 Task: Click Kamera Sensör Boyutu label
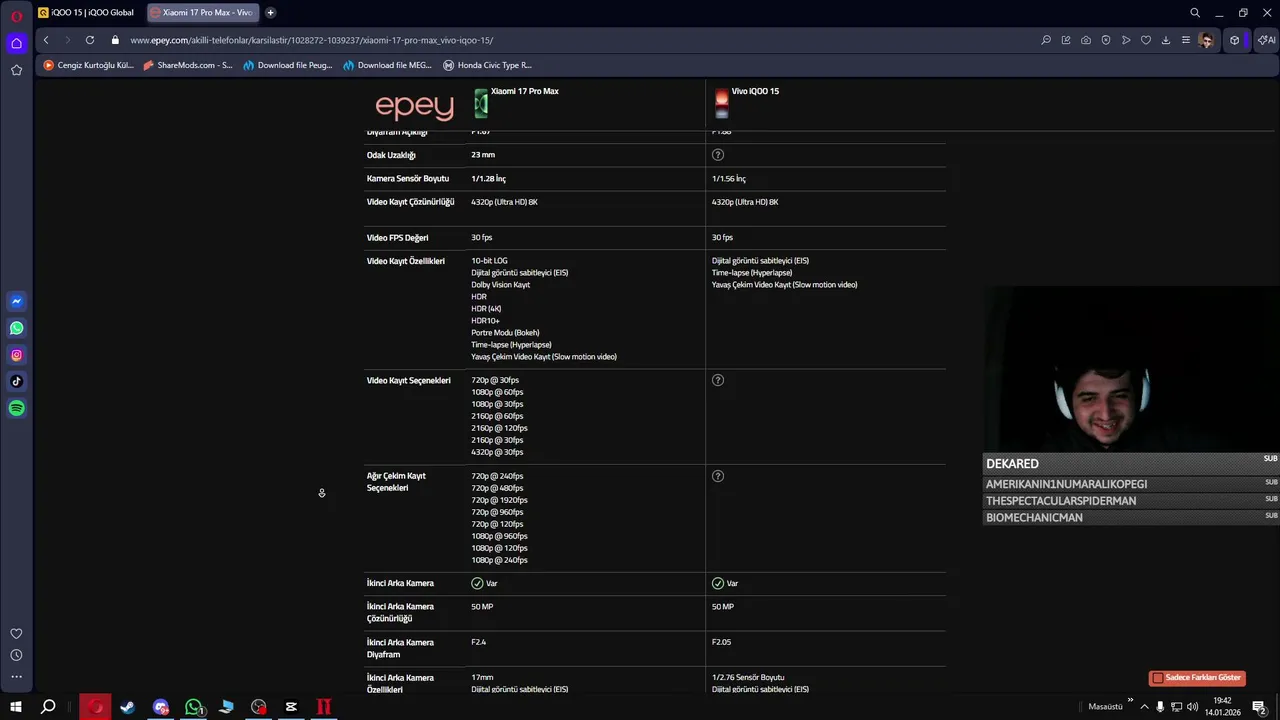[x=408, y=179]
